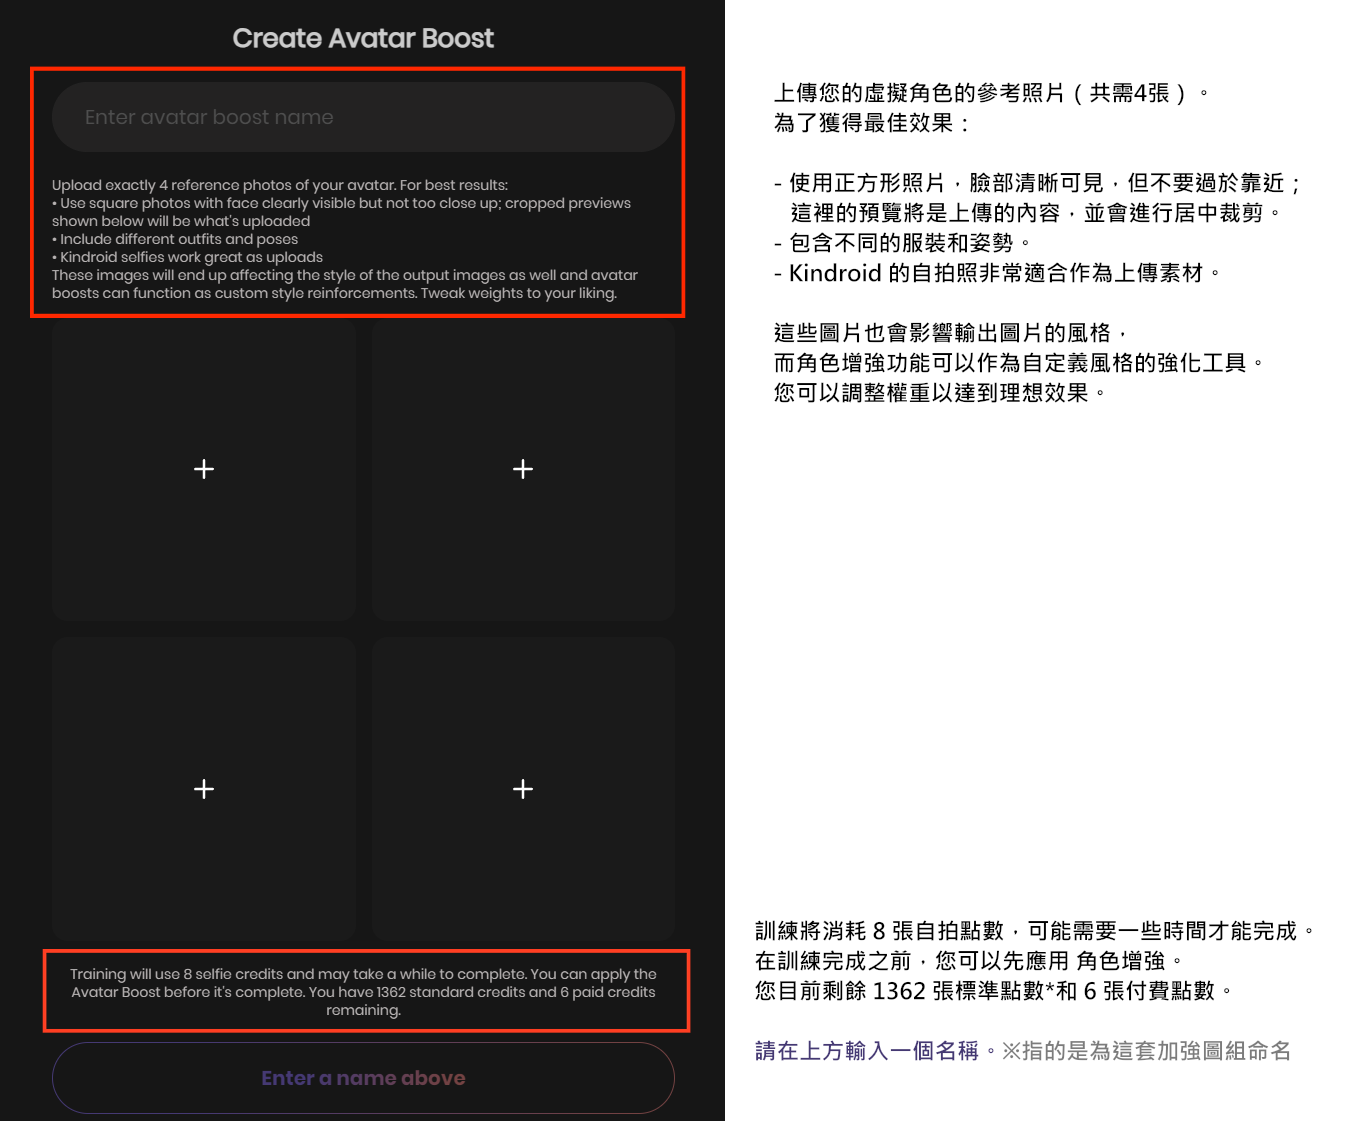
Task: Click the 'Upload exactly 4 reference photos' instruction line
Action: [x=280, y=185]
